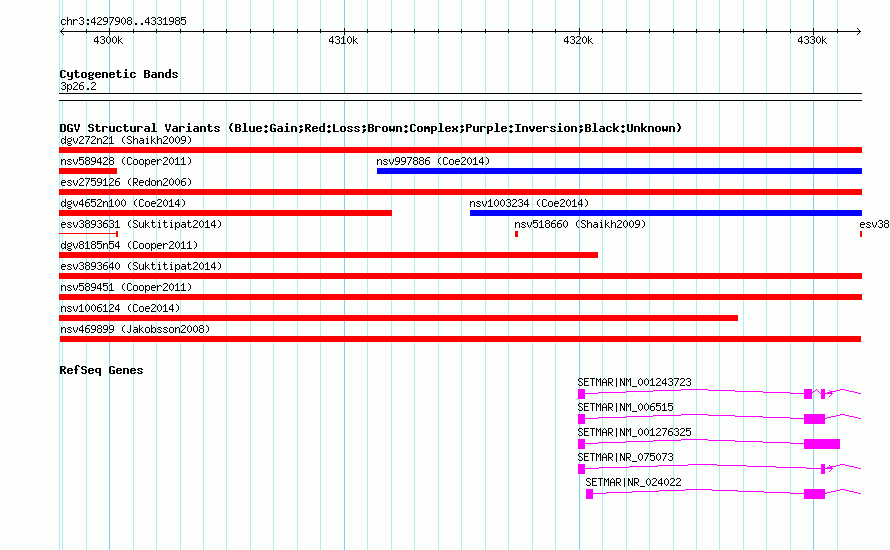Select the SETMAR|NM_001276325 transcript label
Viewport: 890px width, 550px height.
click(x=635, y=433)
